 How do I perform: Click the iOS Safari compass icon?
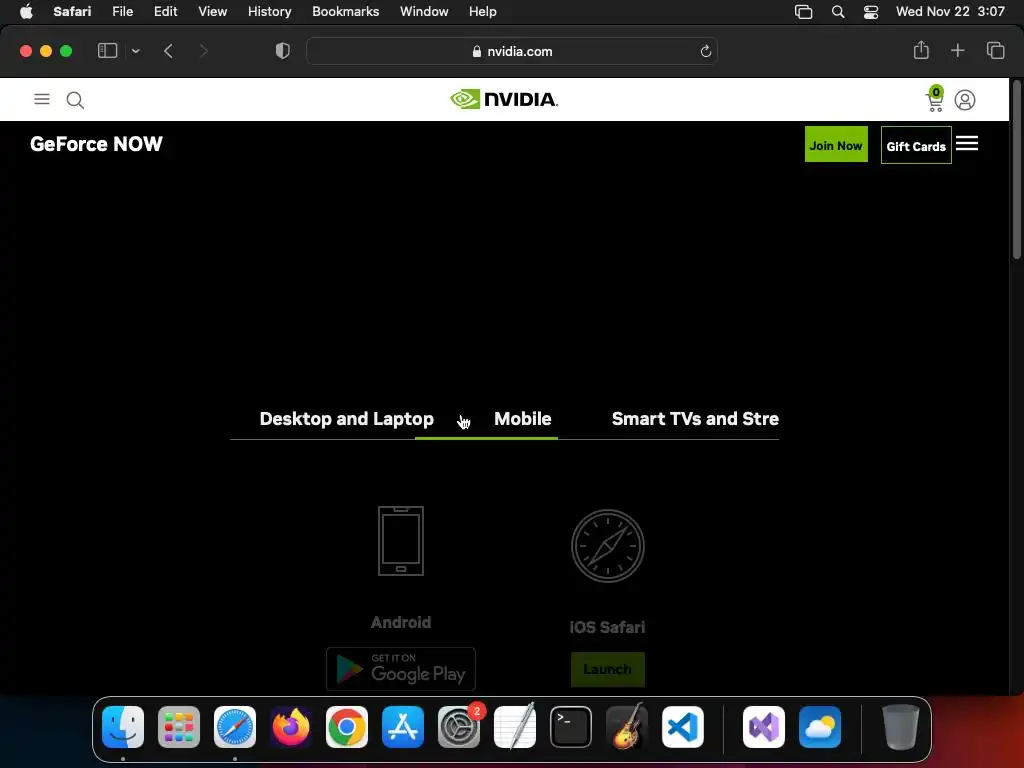pos(607,546)
